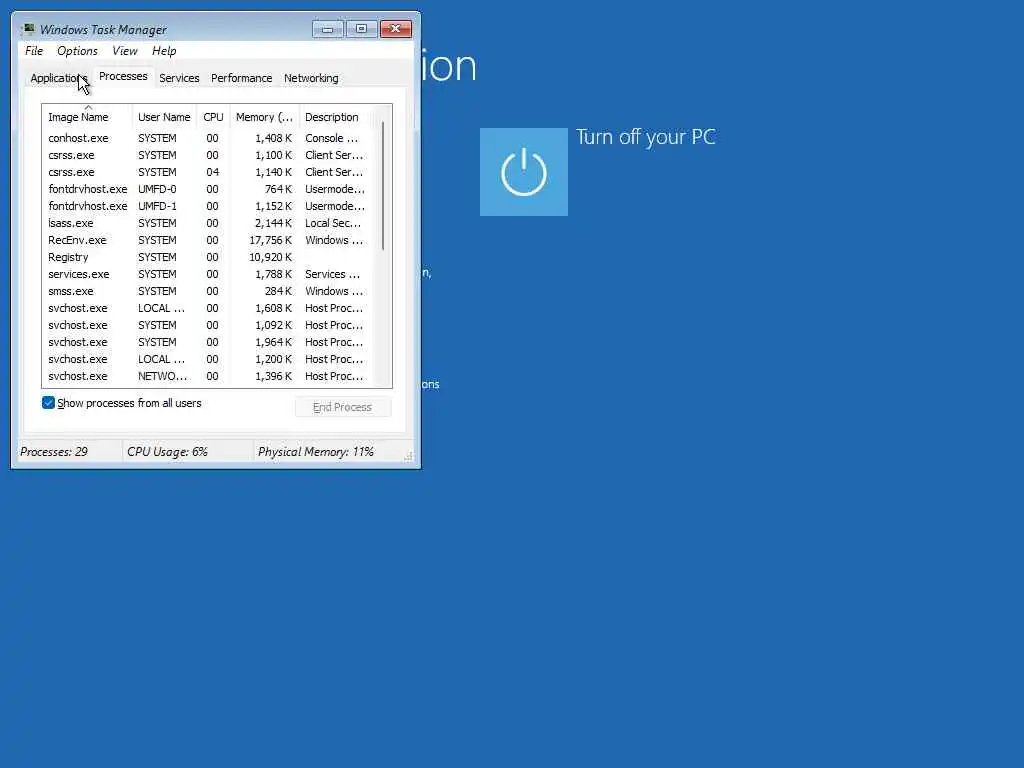
Task: Minimize the Task Manager window
Action: click(x=327, y=29)
